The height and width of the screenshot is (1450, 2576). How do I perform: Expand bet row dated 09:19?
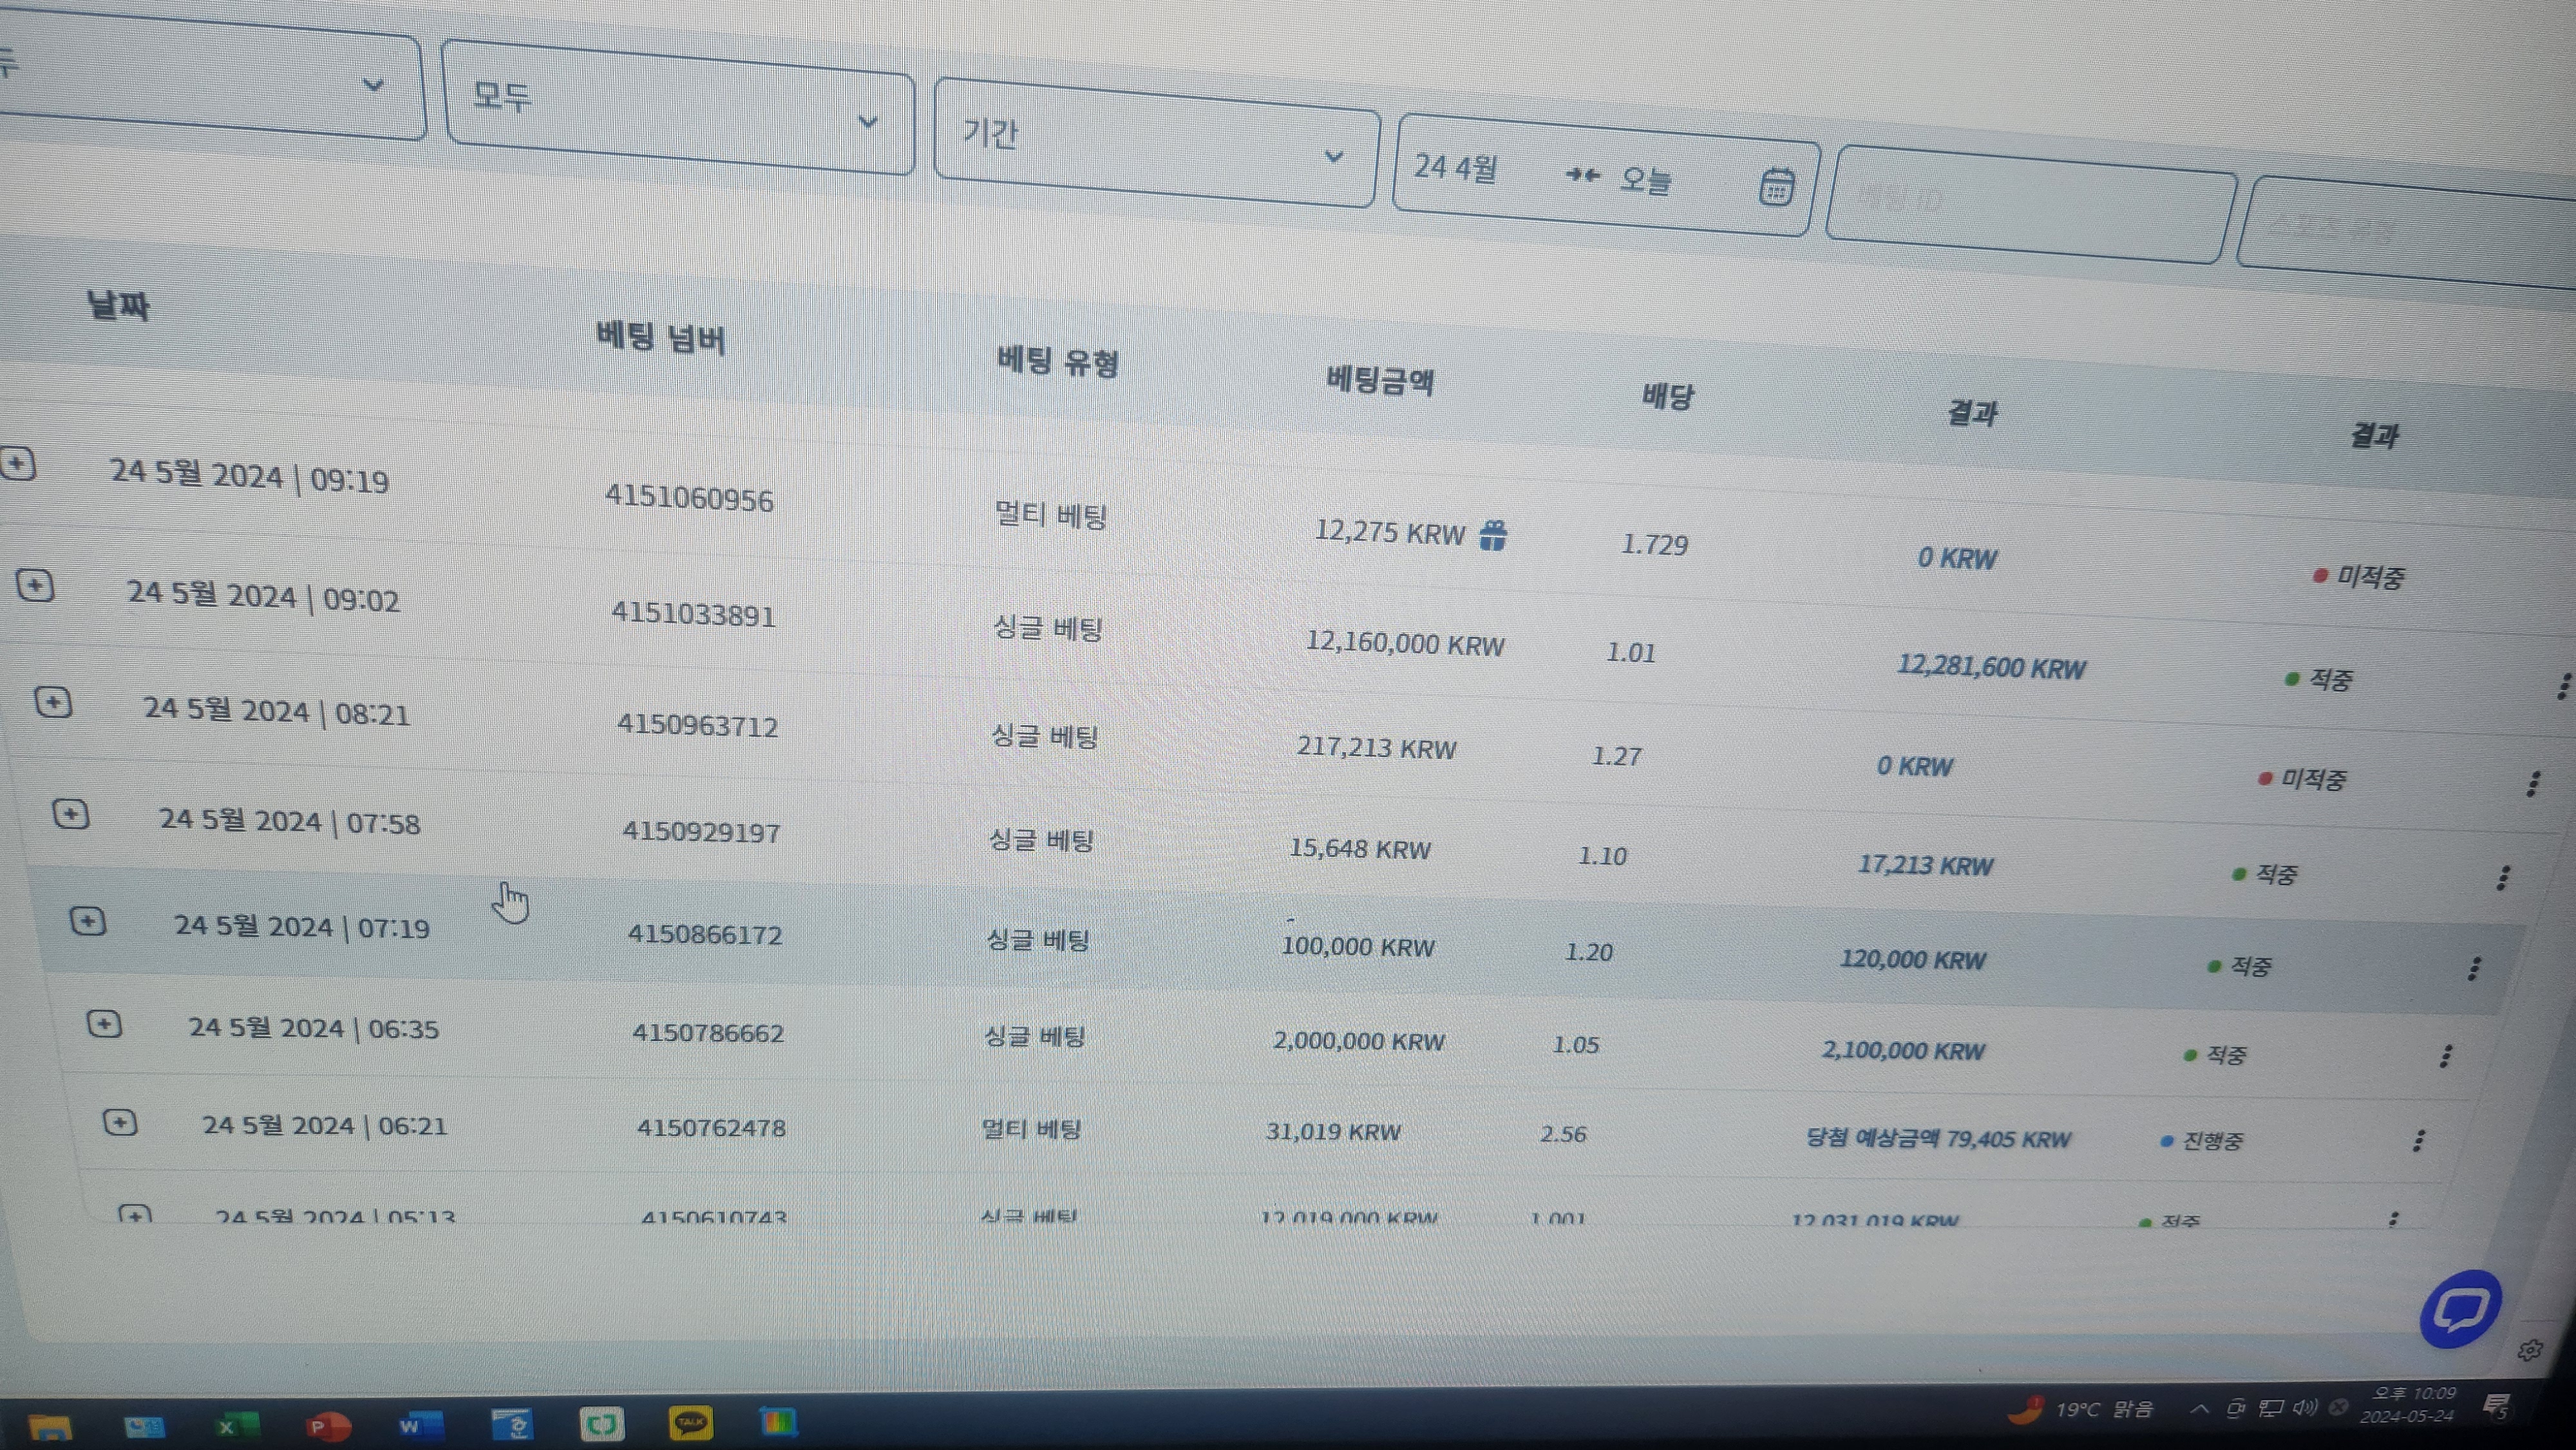point(18,464)
